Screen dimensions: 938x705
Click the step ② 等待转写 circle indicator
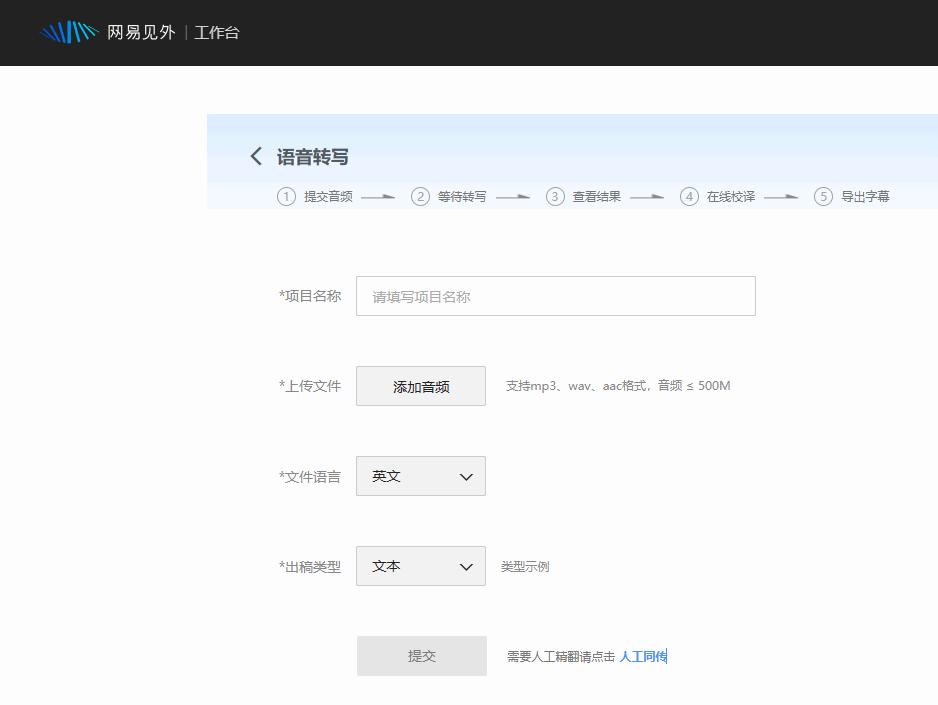pos(421,197)
